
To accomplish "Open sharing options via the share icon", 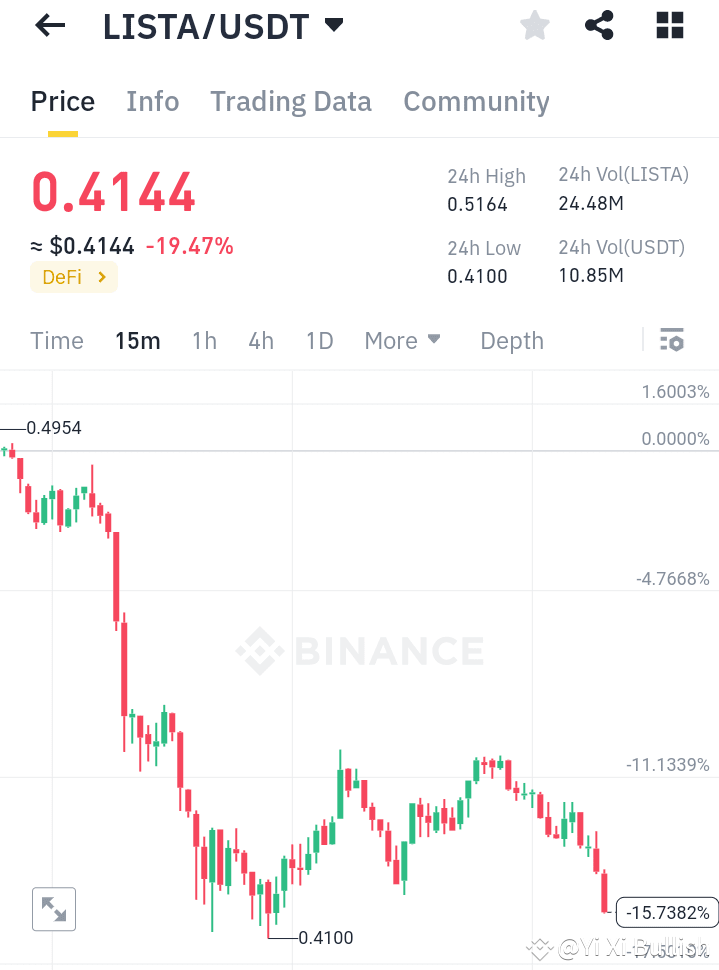I will pos(599,25).
